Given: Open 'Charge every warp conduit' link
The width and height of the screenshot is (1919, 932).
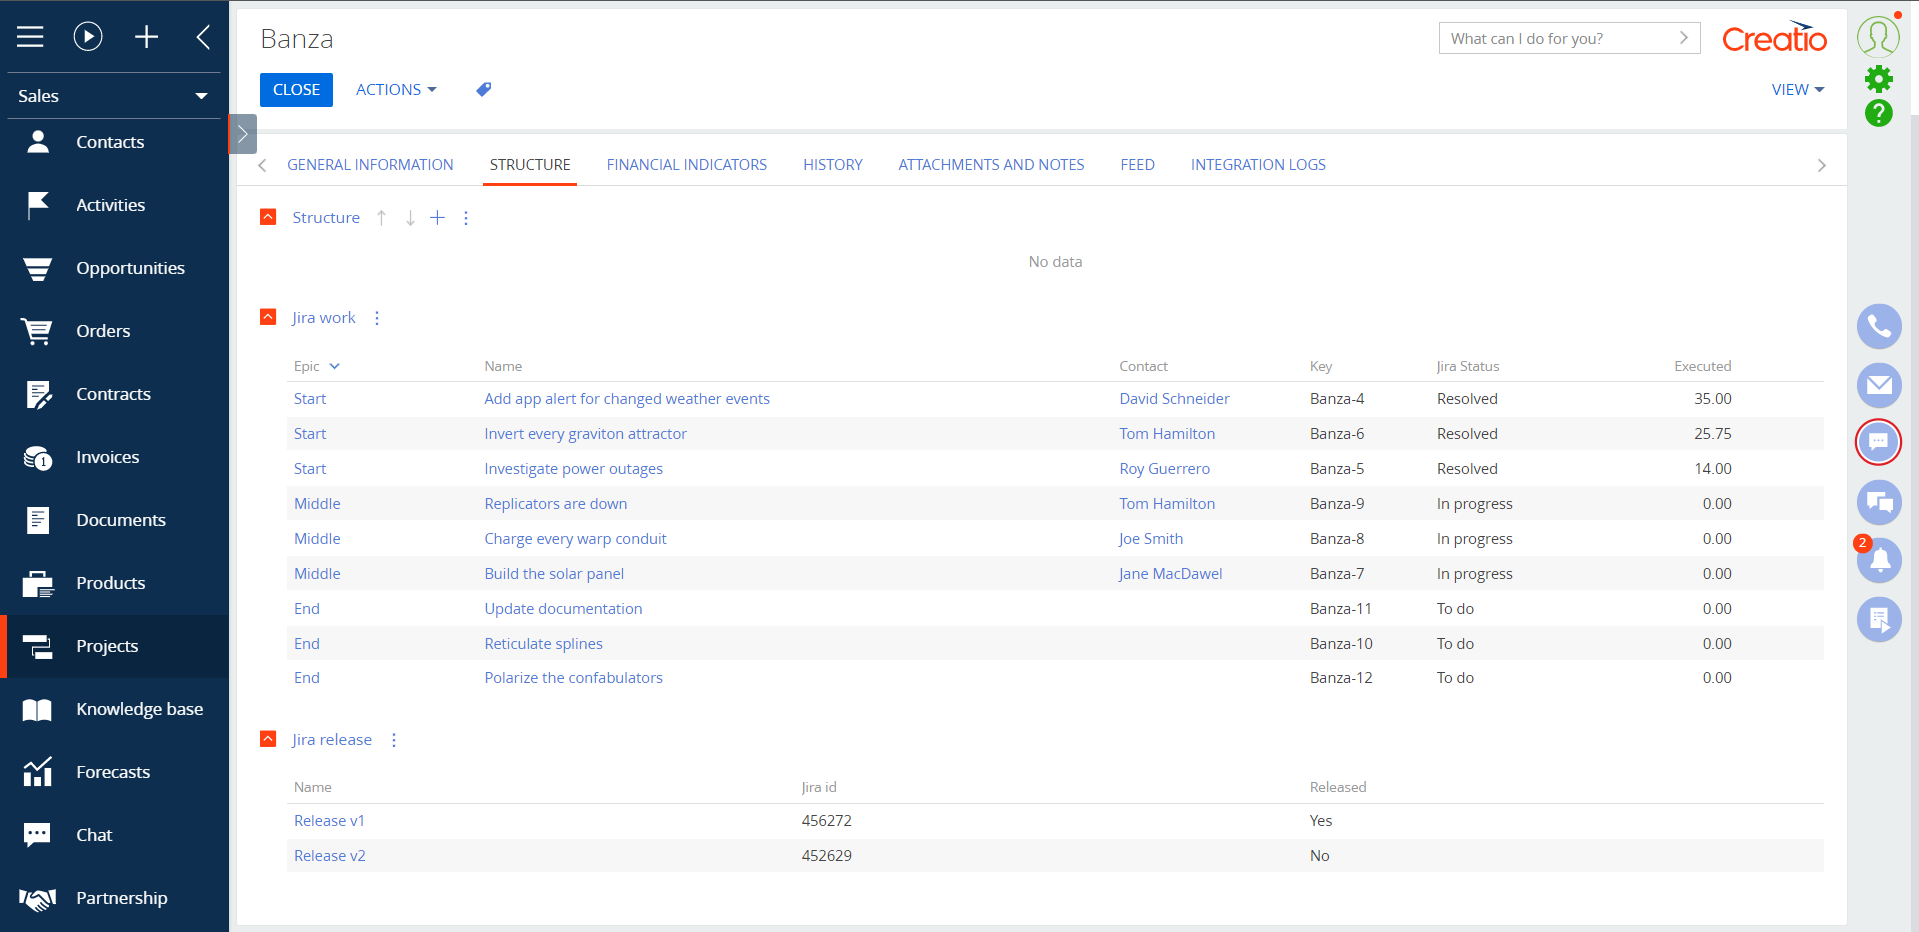Looking at the screenshot, I should 575,539.
